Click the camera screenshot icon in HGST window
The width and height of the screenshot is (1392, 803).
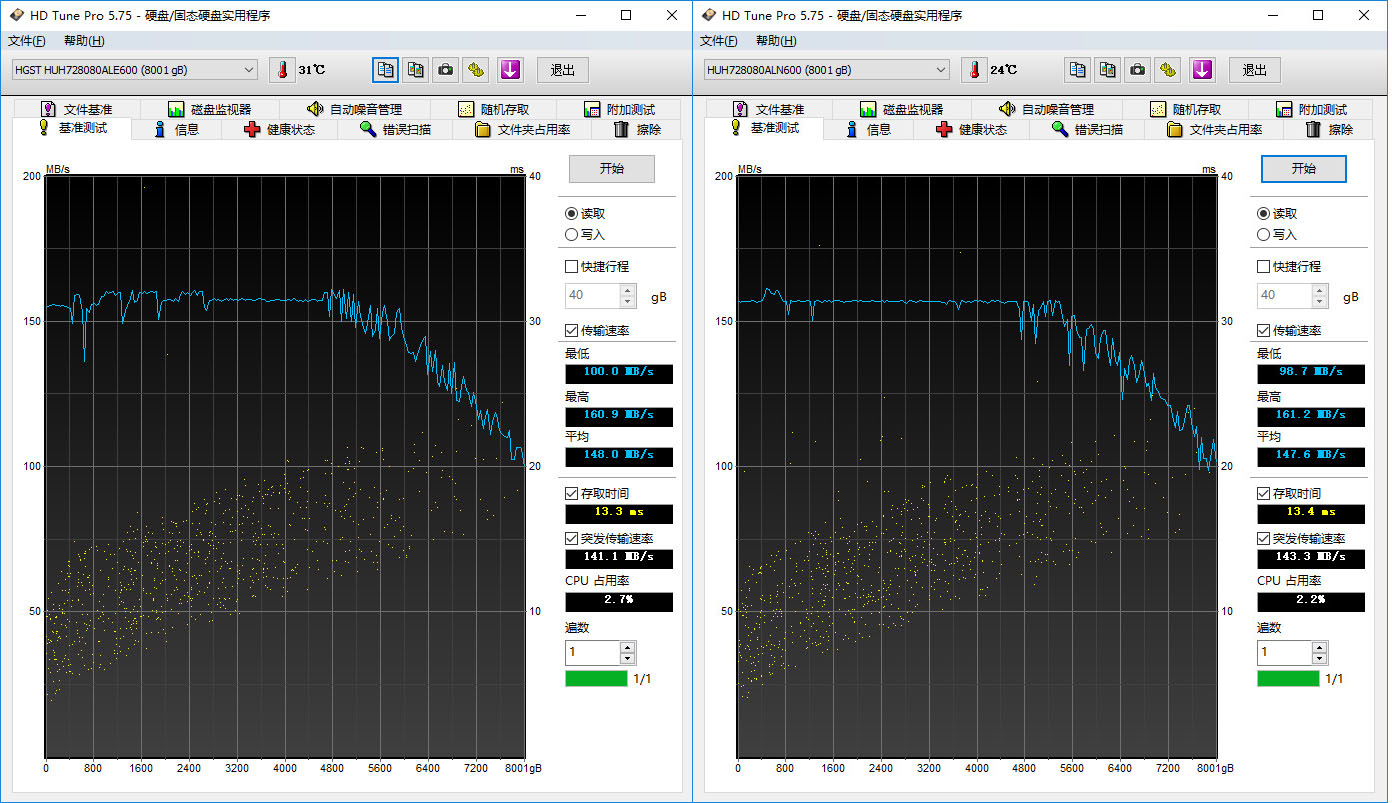pos(446,70)
